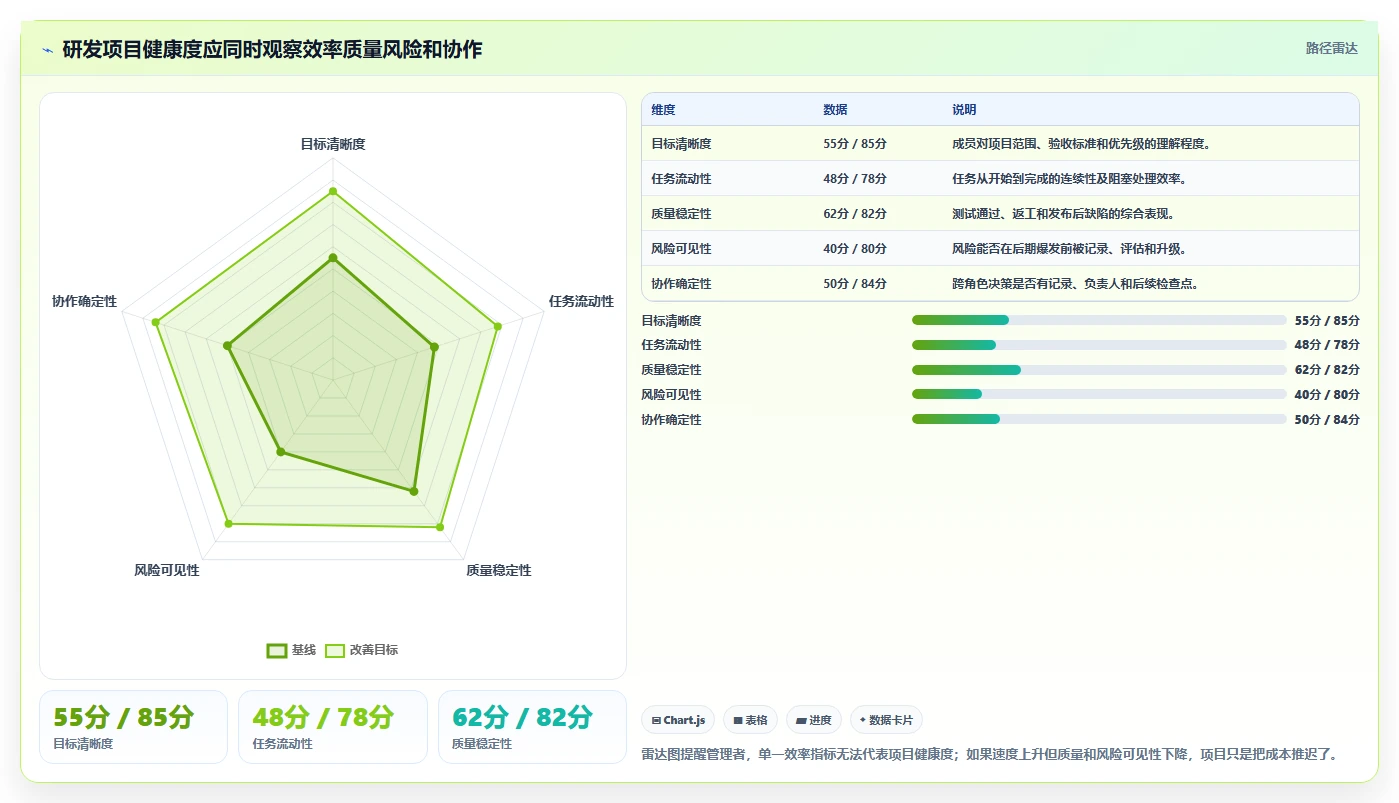Click the target point on 风险可见性 axis
Viewport: 1399px width, 803px height.
(229, 523)
